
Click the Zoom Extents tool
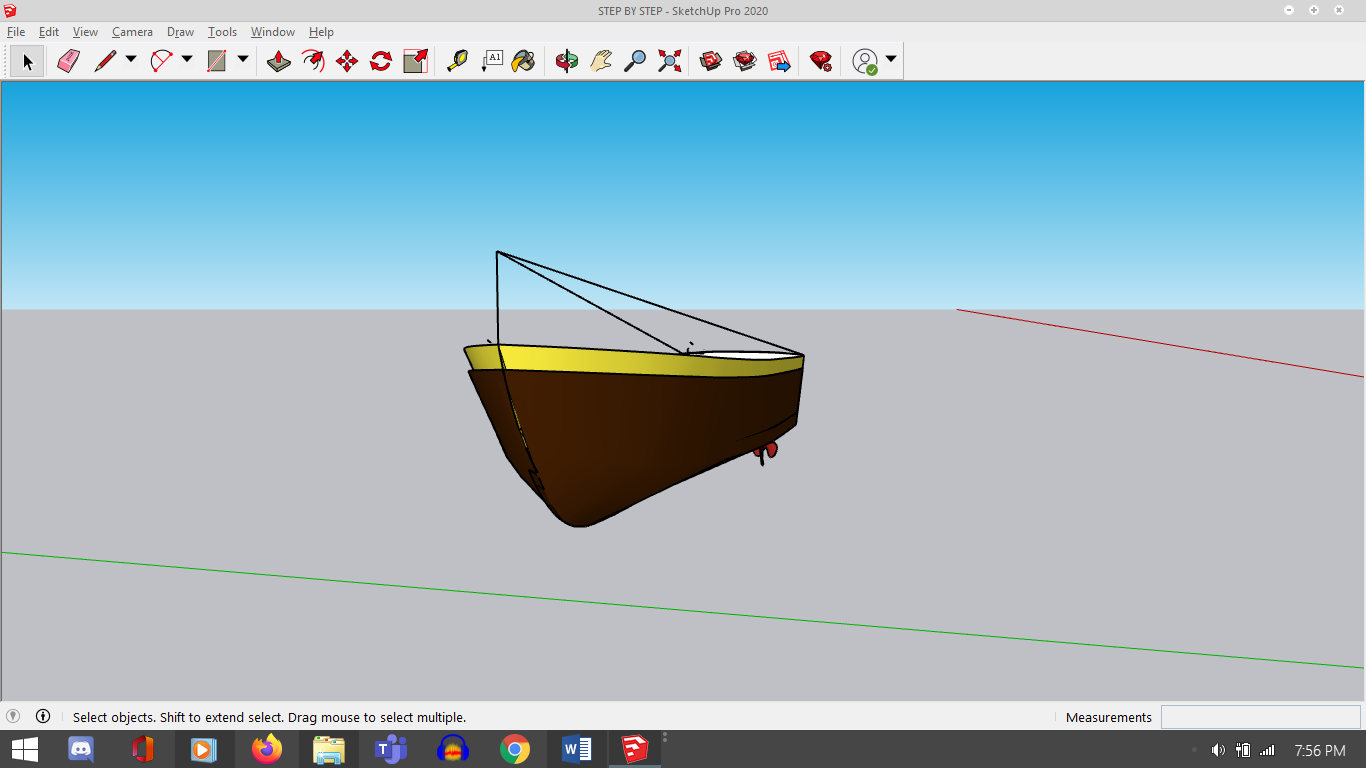[669, 61]
